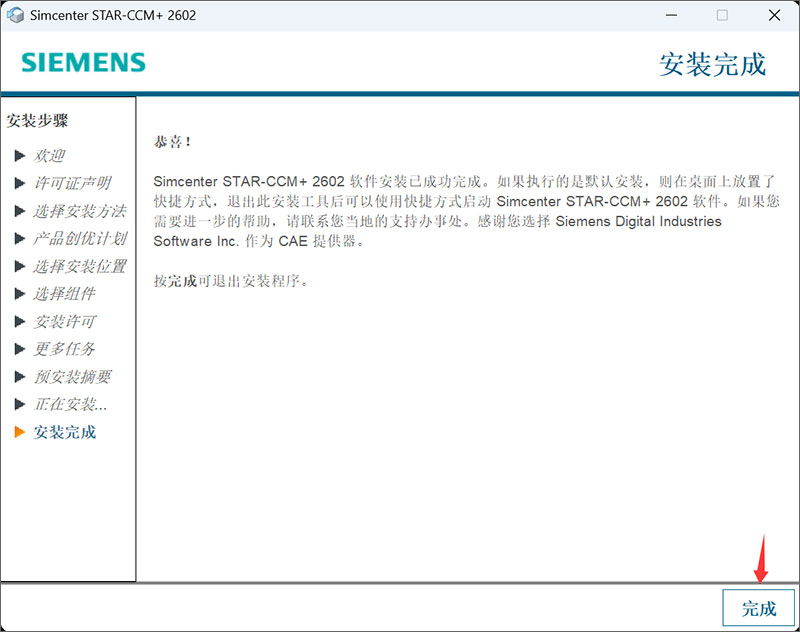Click the disabled maximize window button
This screenshot has height=632, width=800.
722,15
